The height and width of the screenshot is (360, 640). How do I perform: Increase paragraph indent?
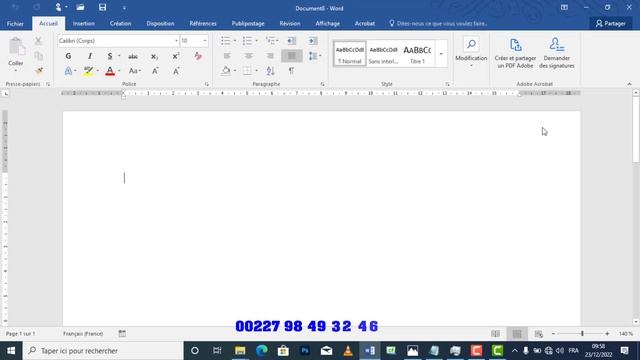tap(313, 41)
